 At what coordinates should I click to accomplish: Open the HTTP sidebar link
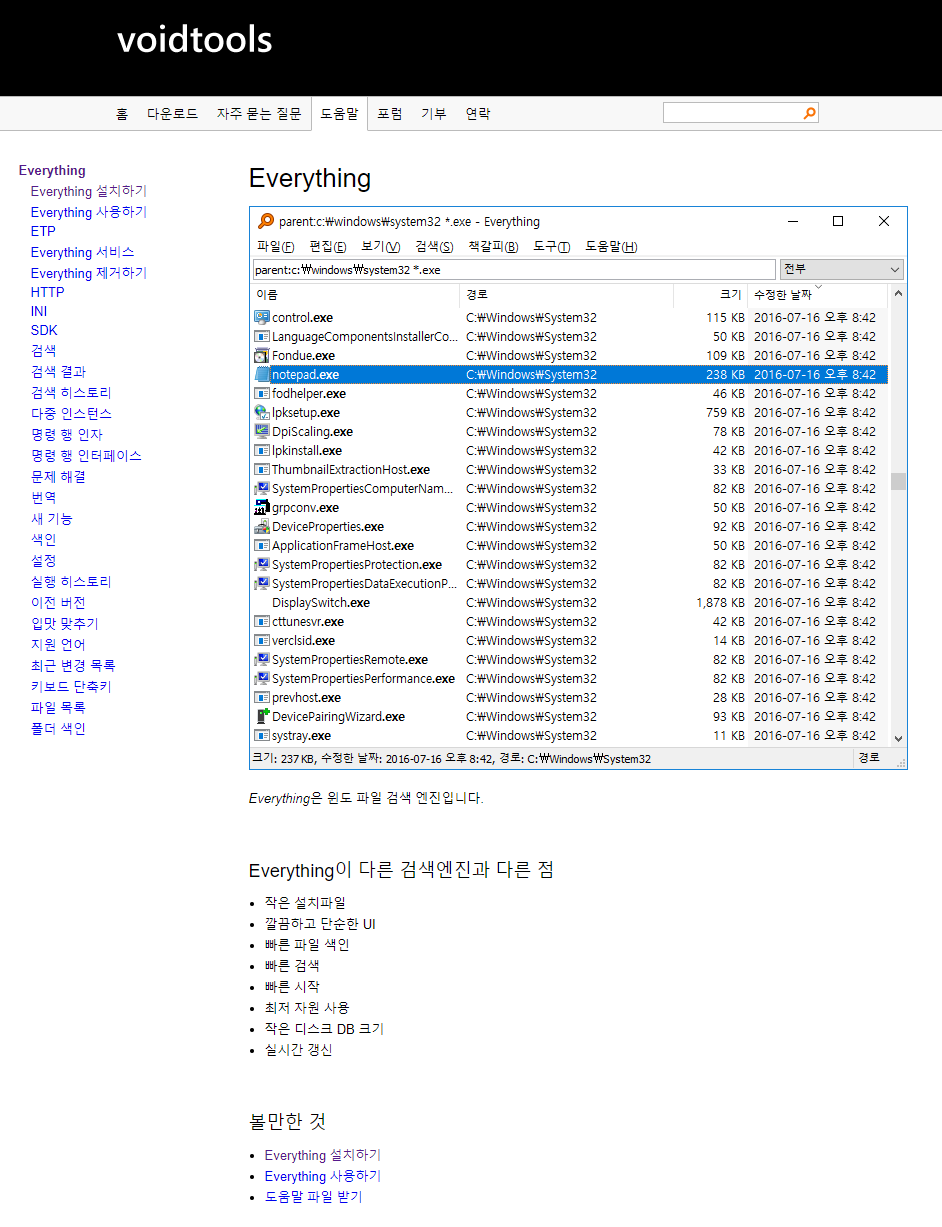[47, 292]
